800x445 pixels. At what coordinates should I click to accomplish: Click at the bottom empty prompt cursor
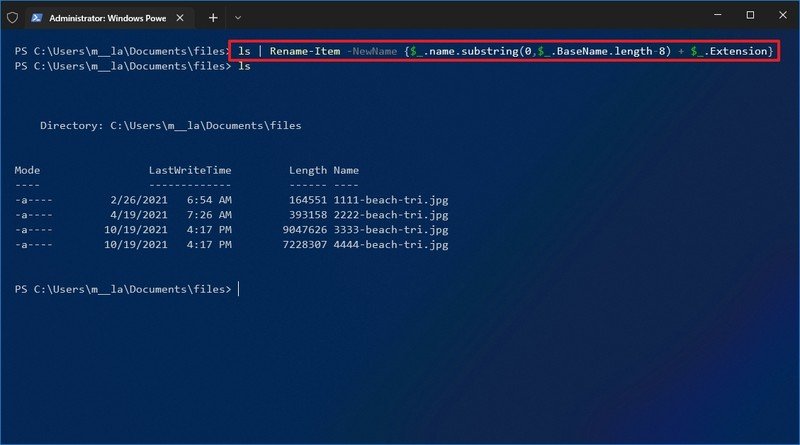(x=238, y=289)
